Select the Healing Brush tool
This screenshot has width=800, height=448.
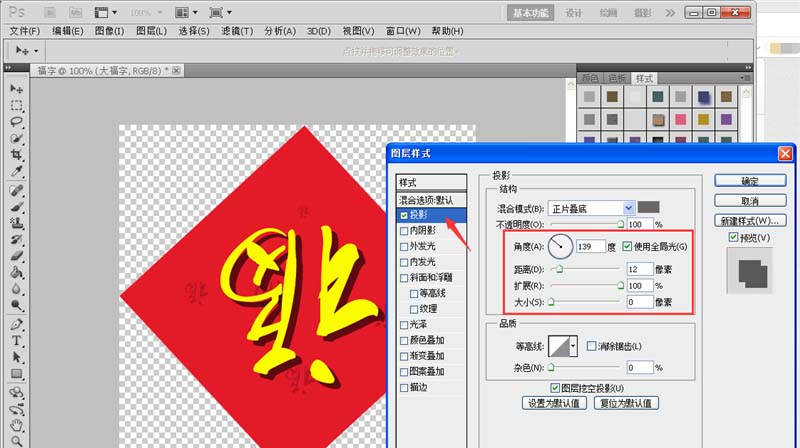(x=16, y=190)
